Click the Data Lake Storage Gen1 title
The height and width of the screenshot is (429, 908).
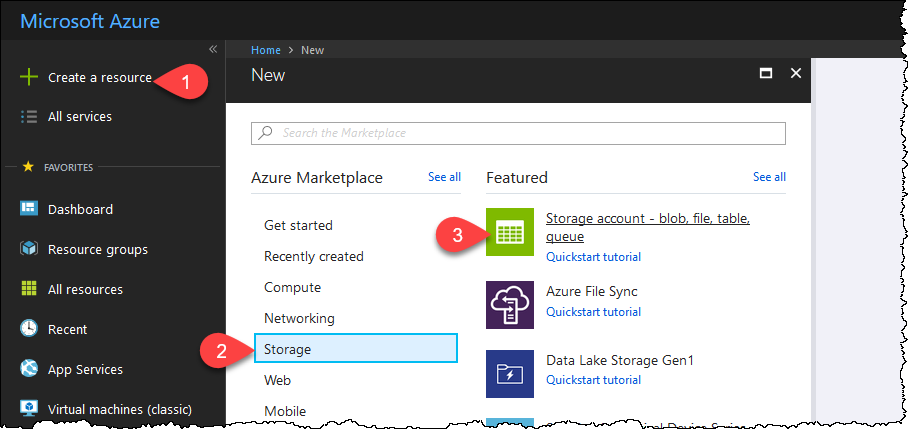tap(620, 360)
